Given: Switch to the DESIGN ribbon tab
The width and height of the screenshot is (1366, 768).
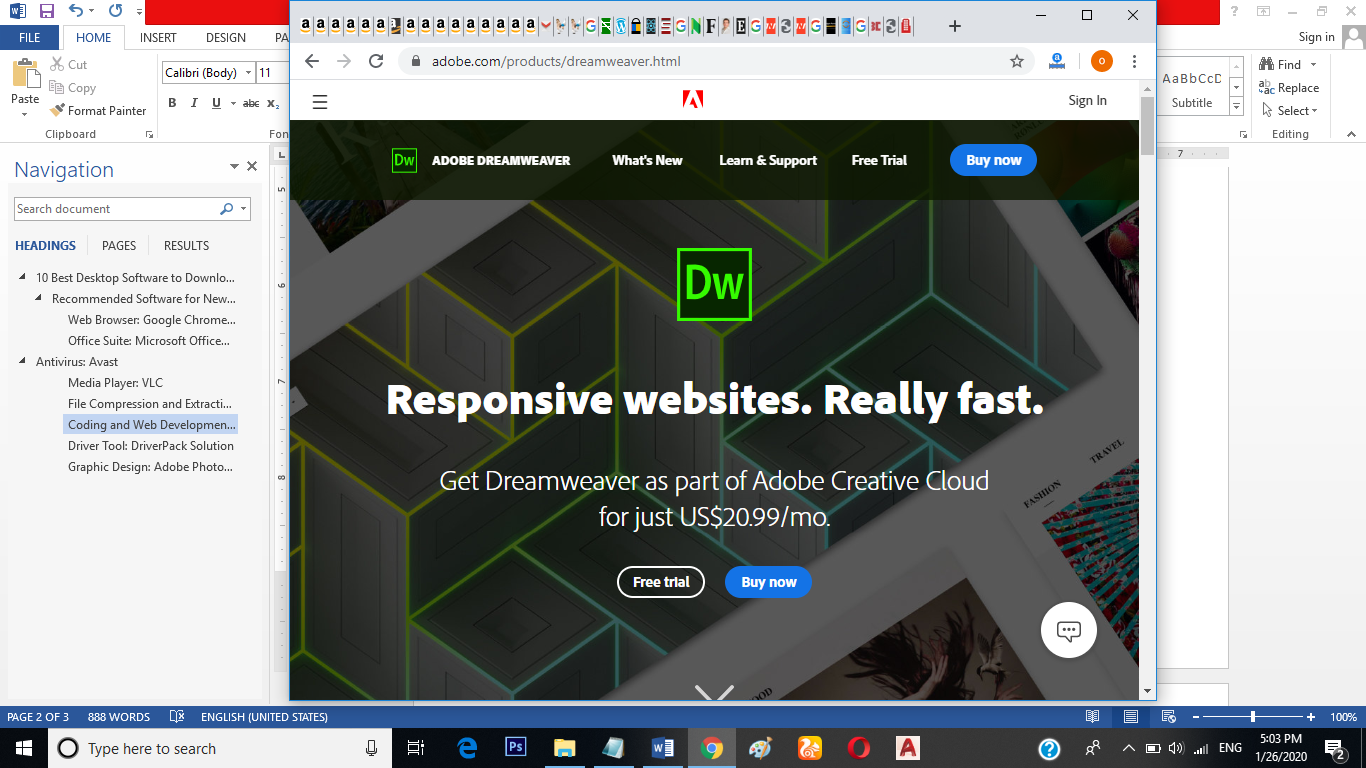Looking at the screenshot, I should coord(226,38).
